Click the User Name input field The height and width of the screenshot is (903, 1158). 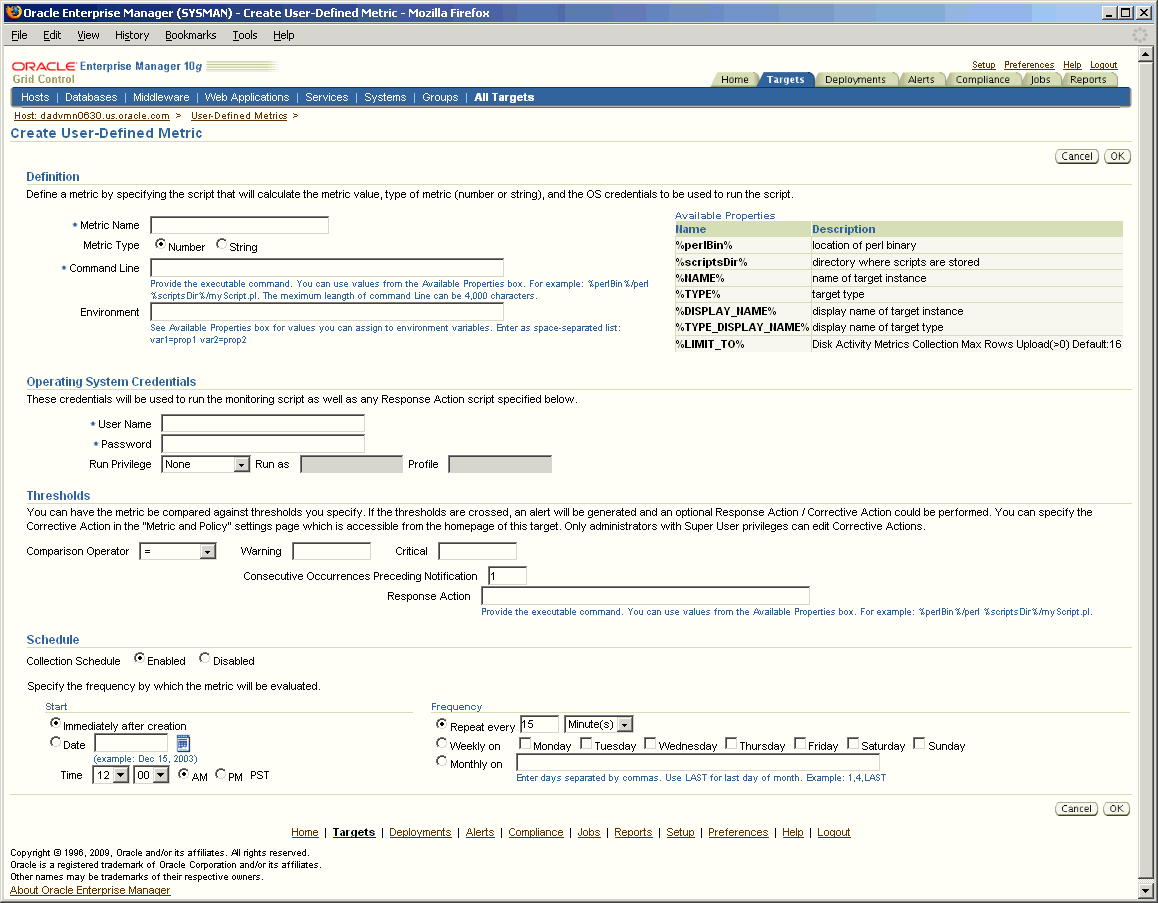[x=263, y=423]
